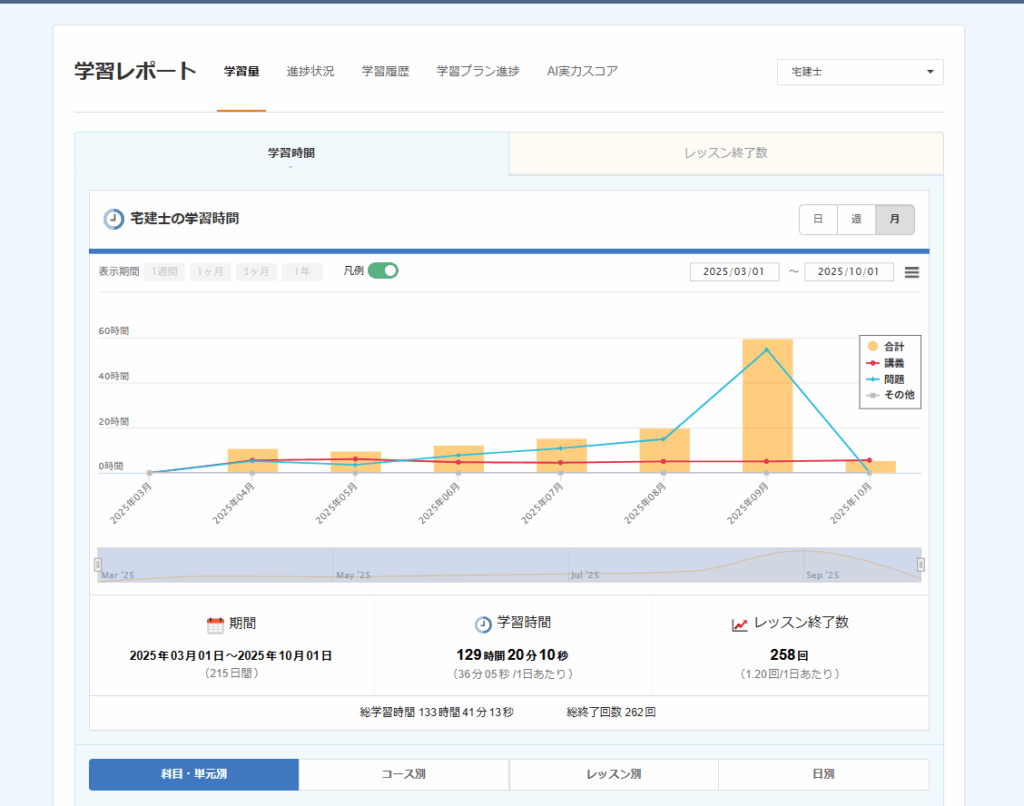
Task: Click the 2025年09月 orange bar in chart
Action: tap(767, 405)
